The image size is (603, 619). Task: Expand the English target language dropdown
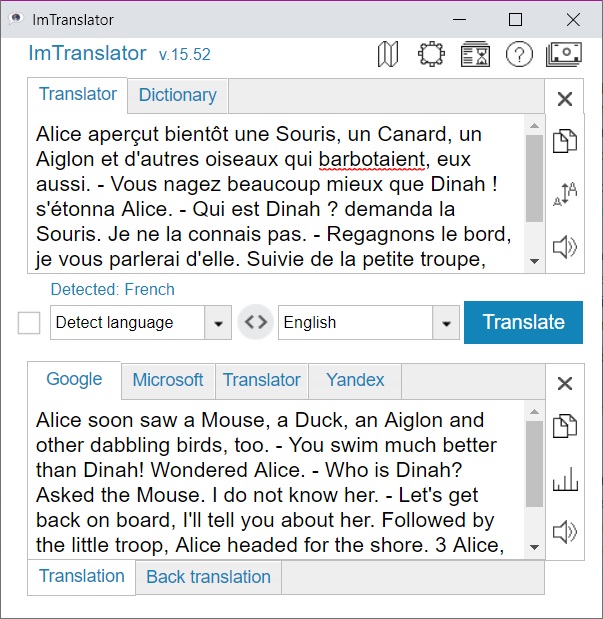(x=446, y=323)
